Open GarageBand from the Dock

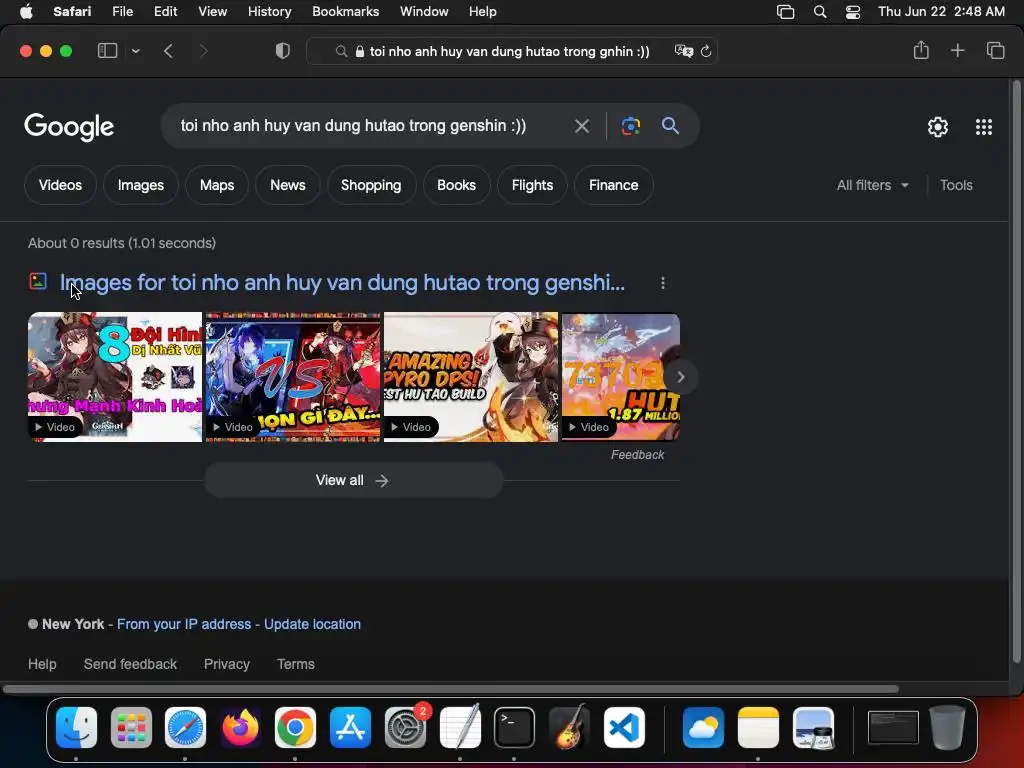point(569,727)
